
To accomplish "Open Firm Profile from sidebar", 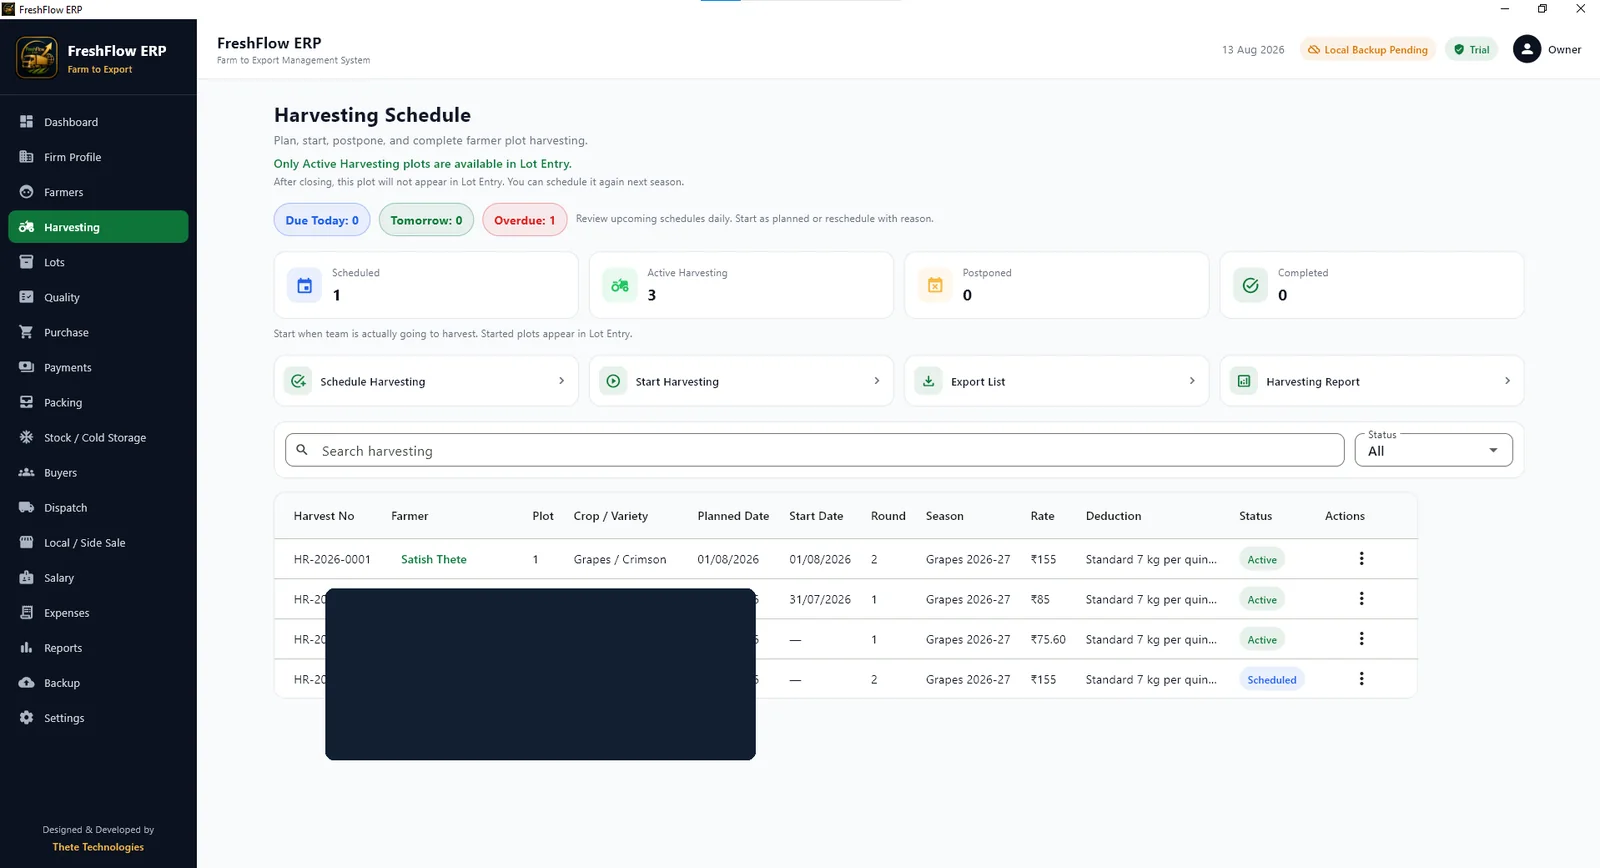I will pyautogui.click(x=98, y=157).
